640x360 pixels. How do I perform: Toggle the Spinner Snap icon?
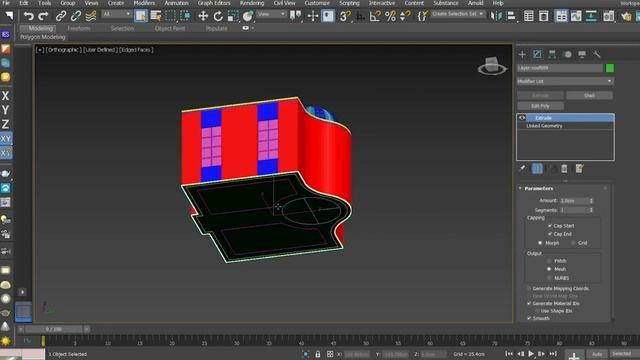(405, 16)
